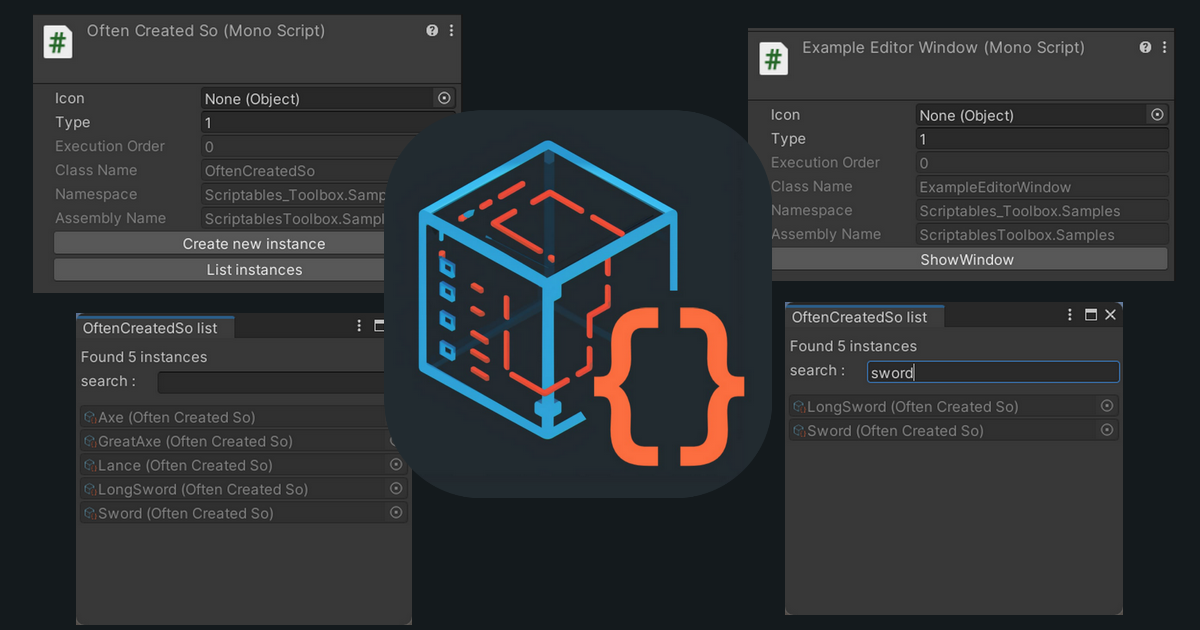Click the object picker on the Lance entry

point(395,464)
